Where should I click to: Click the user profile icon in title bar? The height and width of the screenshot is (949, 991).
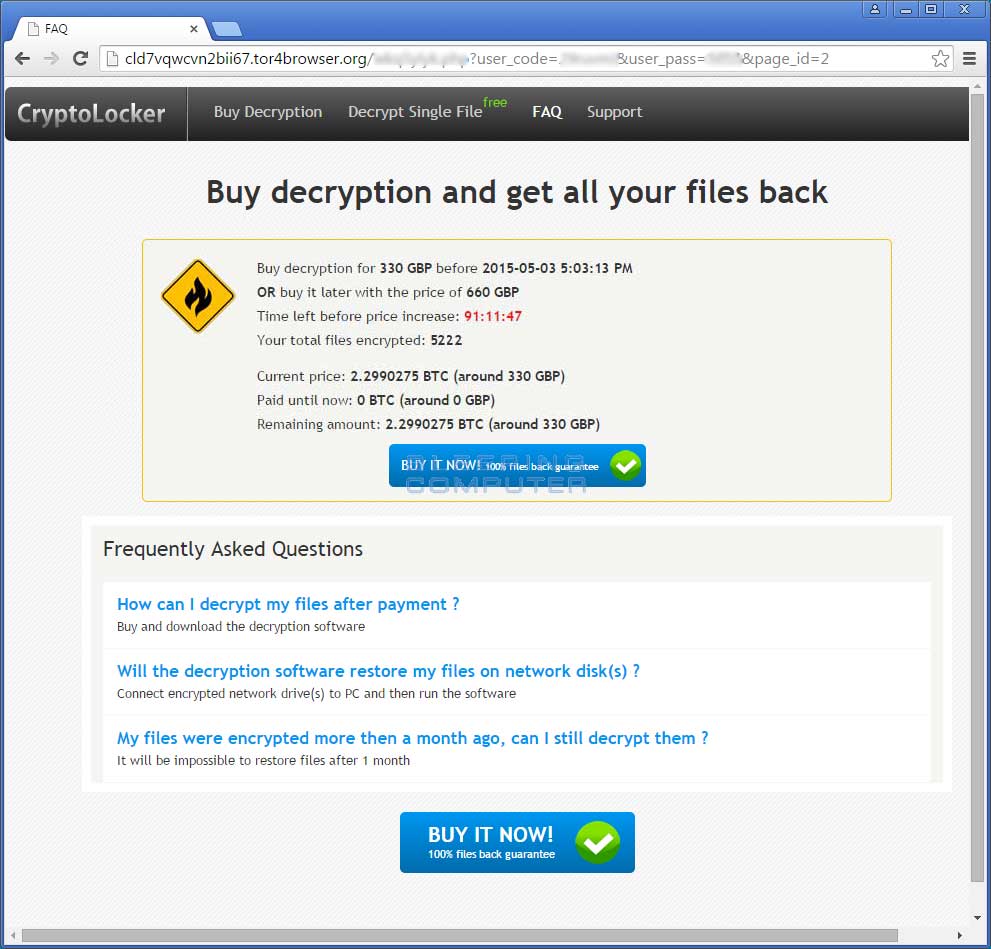coord(875,9)
